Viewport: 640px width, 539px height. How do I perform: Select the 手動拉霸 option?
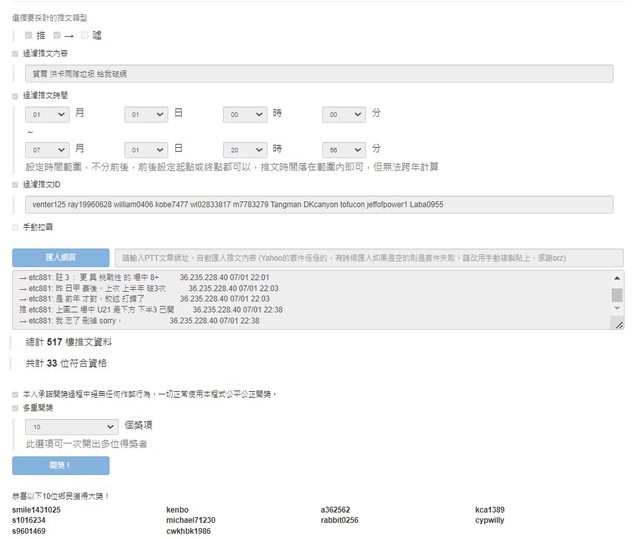coord(15,228)
